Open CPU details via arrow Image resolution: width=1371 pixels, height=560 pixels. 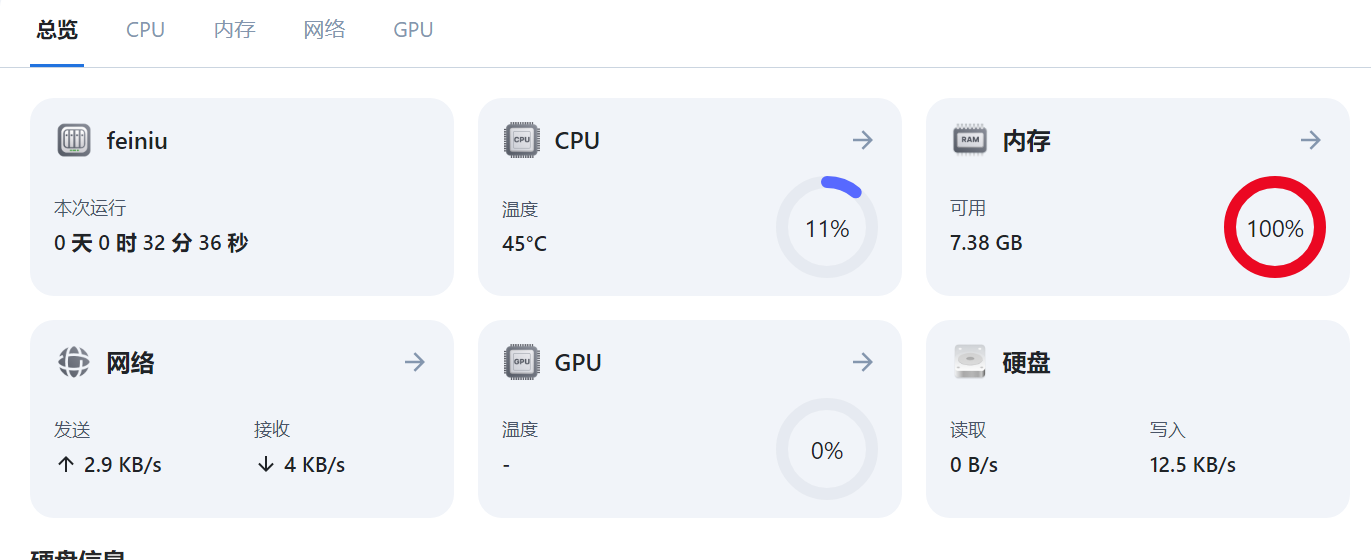863,140
